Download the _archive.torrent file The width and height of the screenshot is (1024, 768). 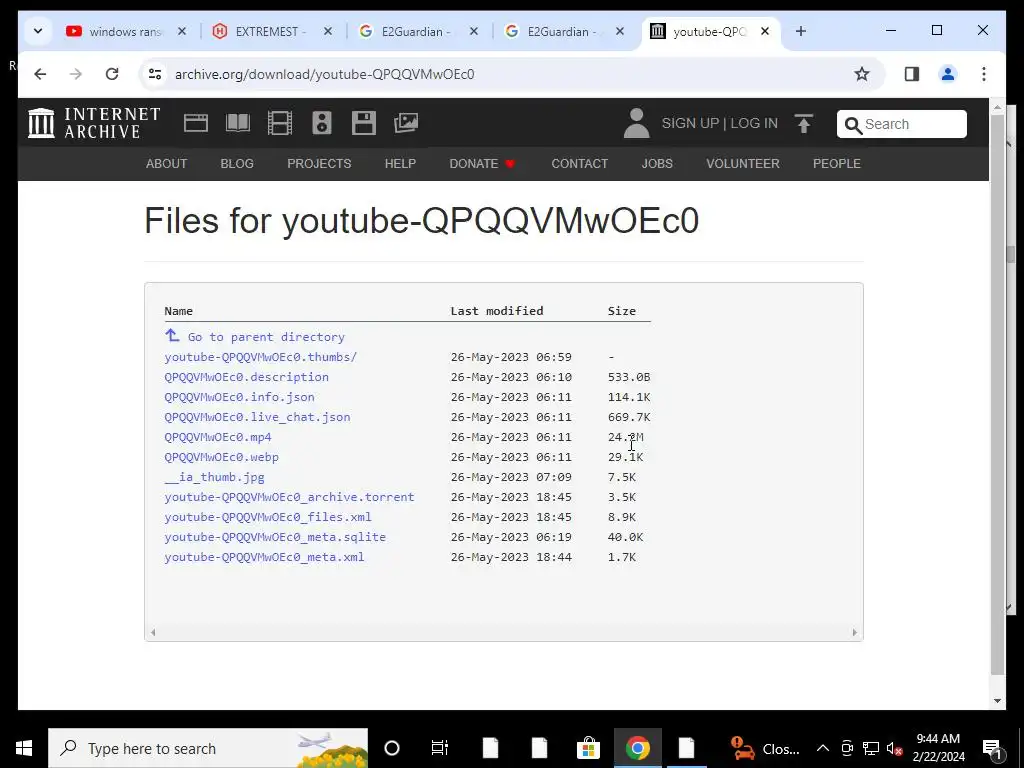tap(289, 497)
